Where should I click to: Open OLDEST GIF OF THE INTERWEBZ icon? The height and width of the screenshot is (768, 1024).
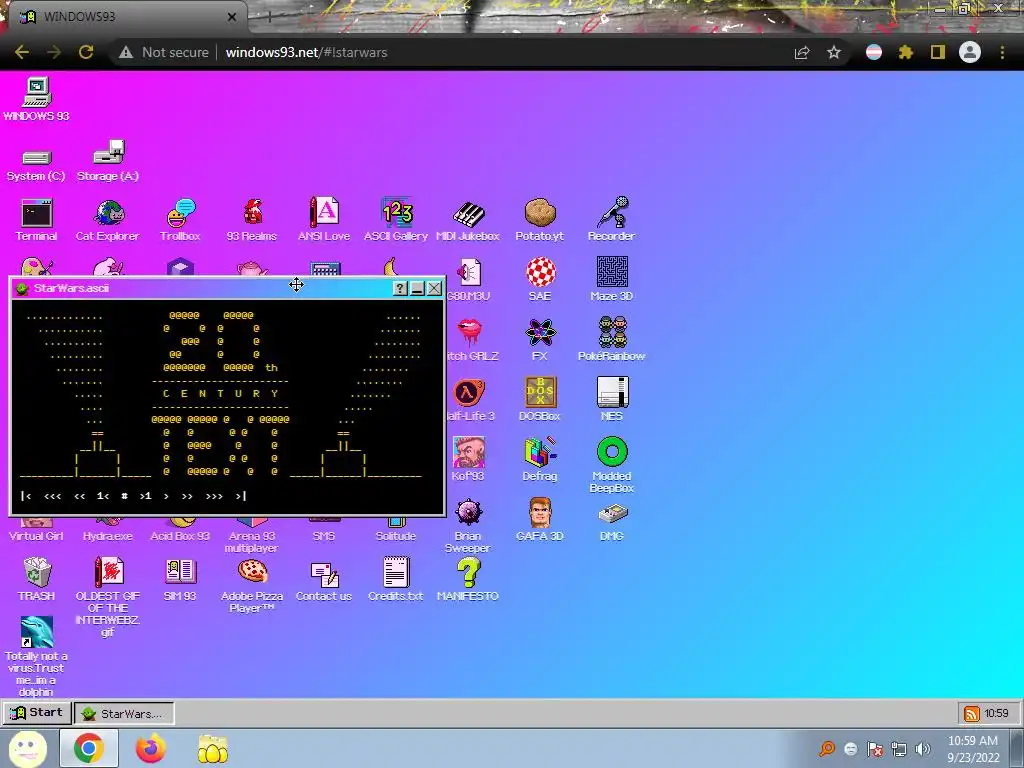click(108, 572)
